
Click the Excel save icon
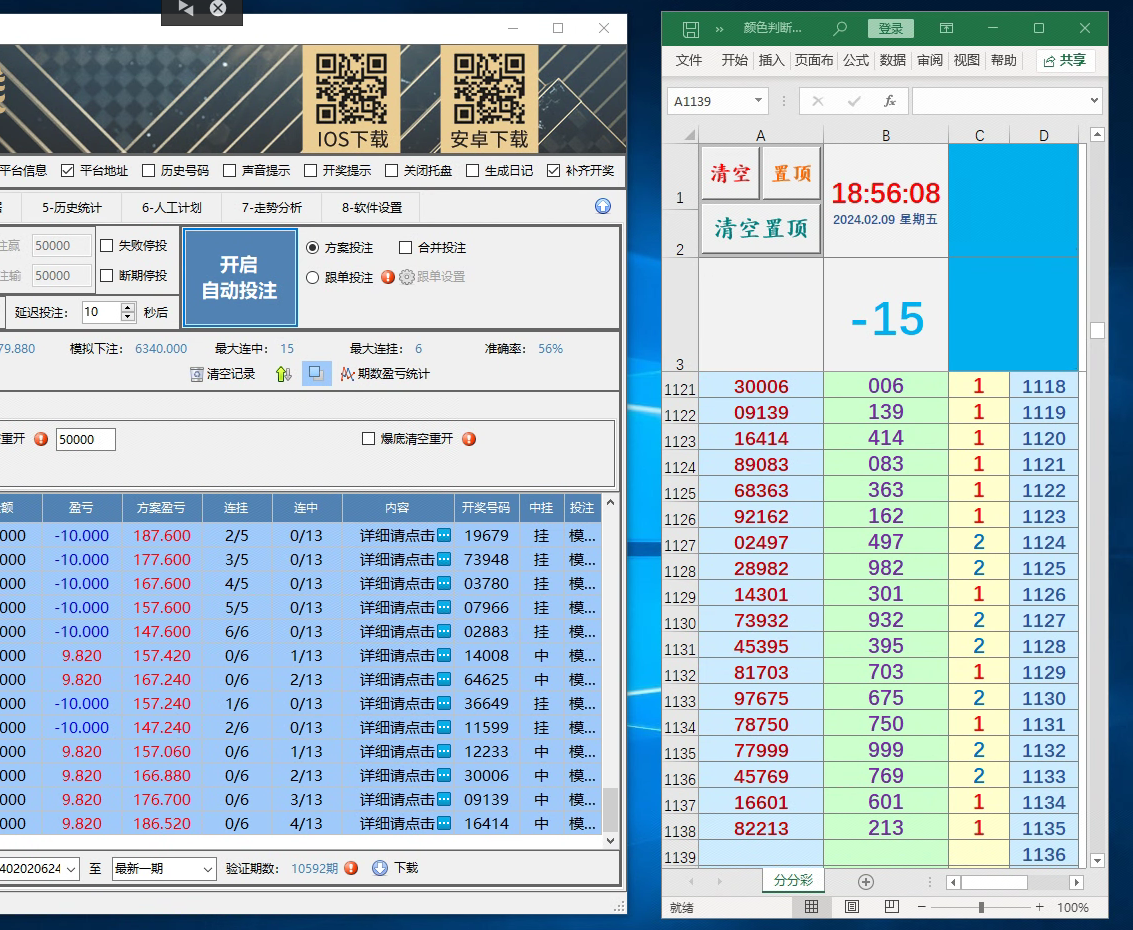click(x=690, y=29)
